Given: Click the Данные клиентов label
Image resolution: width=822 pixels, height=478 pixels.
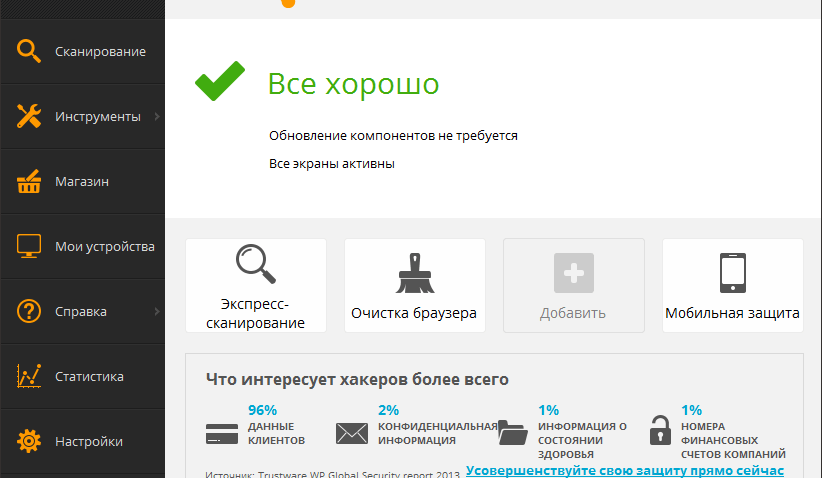Looking at the screenshot, I should [x=276, y=433].
